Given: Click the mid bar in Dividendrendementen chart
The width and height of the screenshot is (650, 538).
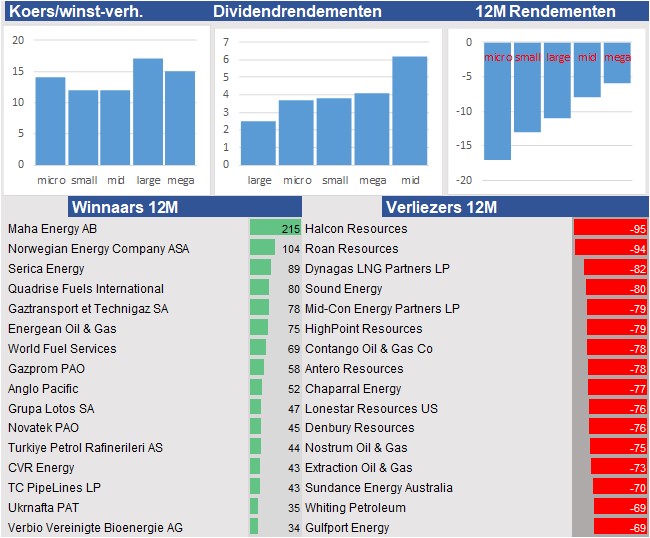Looking at the screenshot, I should point(410,110).
